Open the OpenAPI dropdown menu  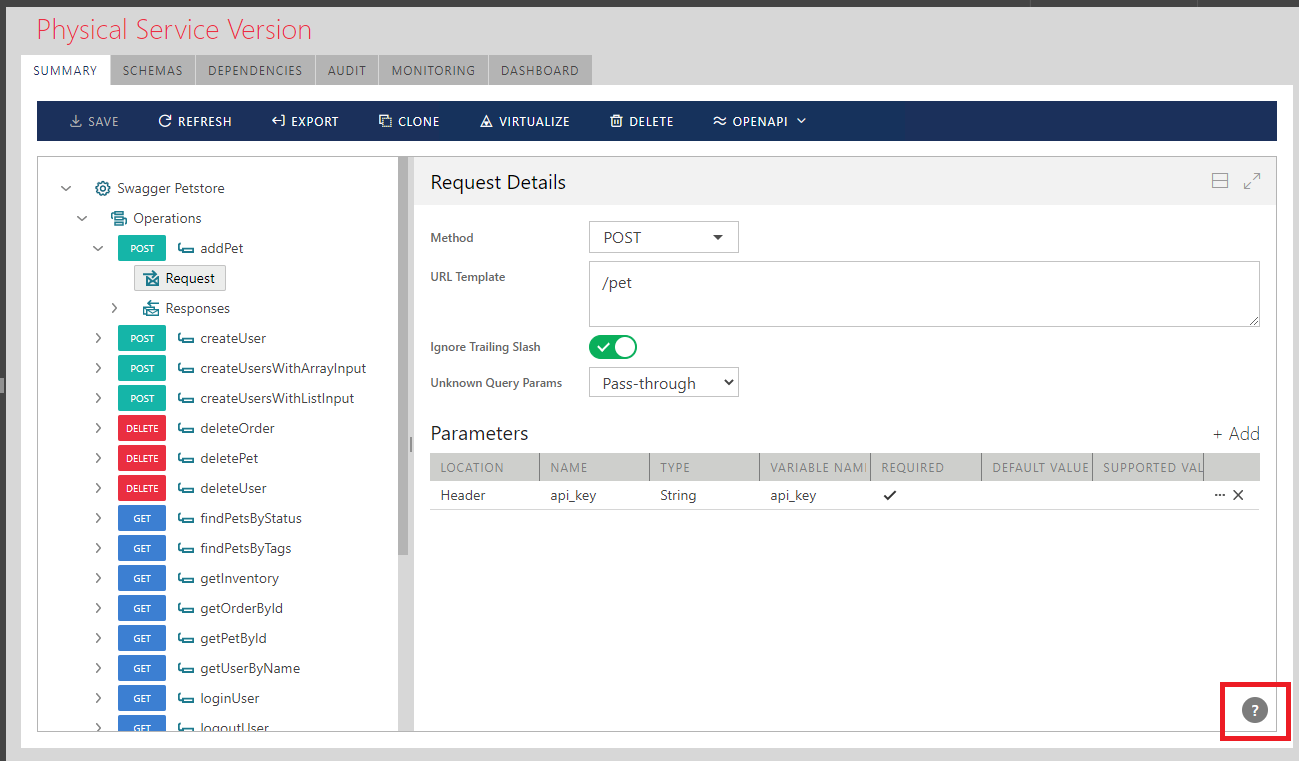click(x=759, y=121)
